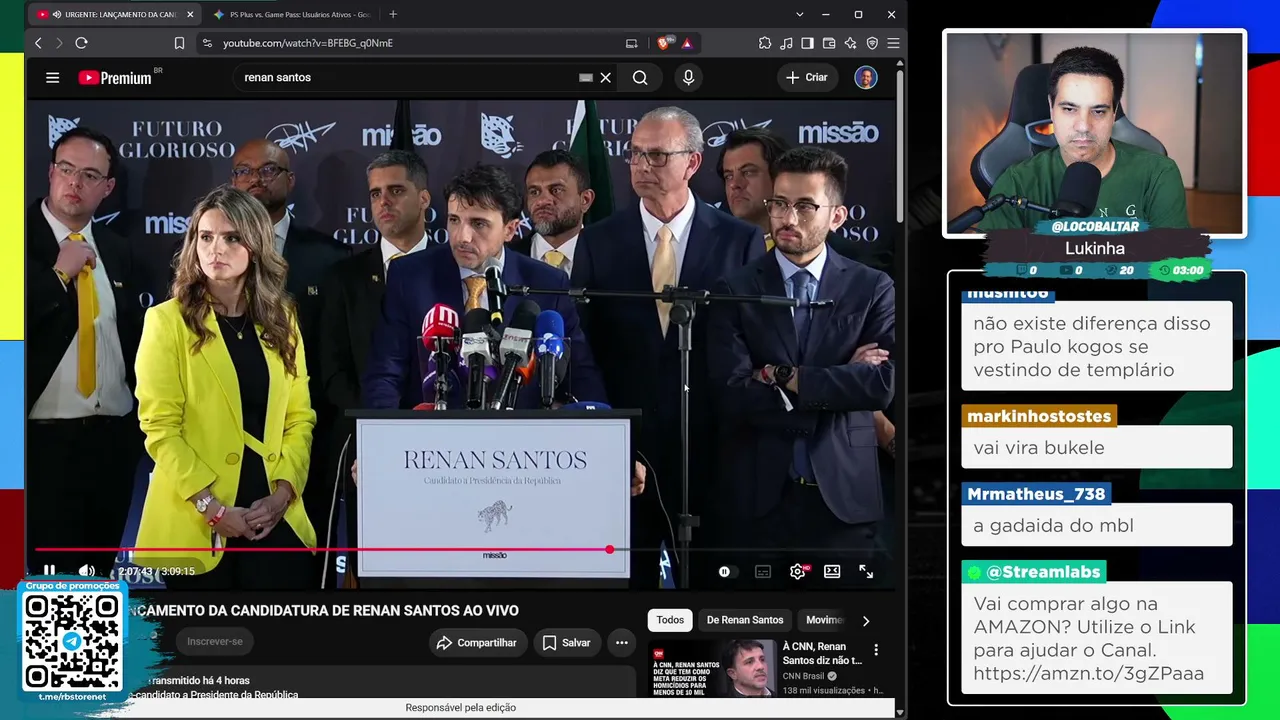Select the Todos filter chip
1280x720 pixels.
670,620
